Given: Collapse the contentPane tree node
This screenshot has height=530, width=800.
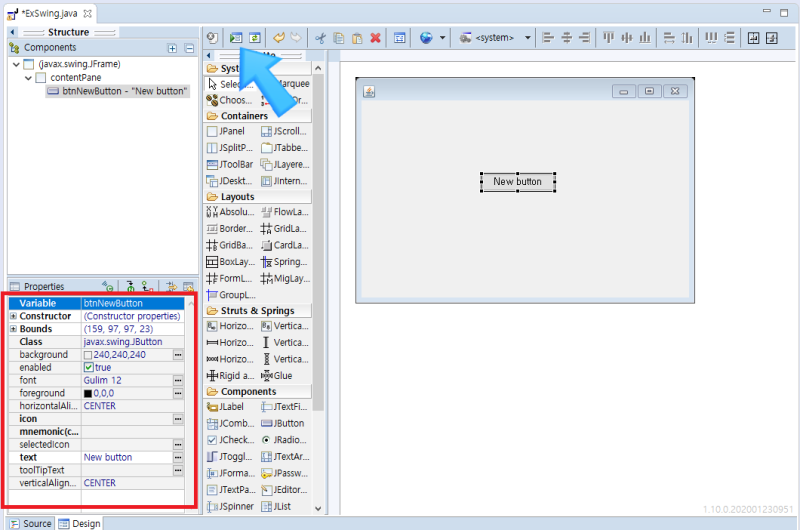Looking at the screenshot, I should coord(28,77).
